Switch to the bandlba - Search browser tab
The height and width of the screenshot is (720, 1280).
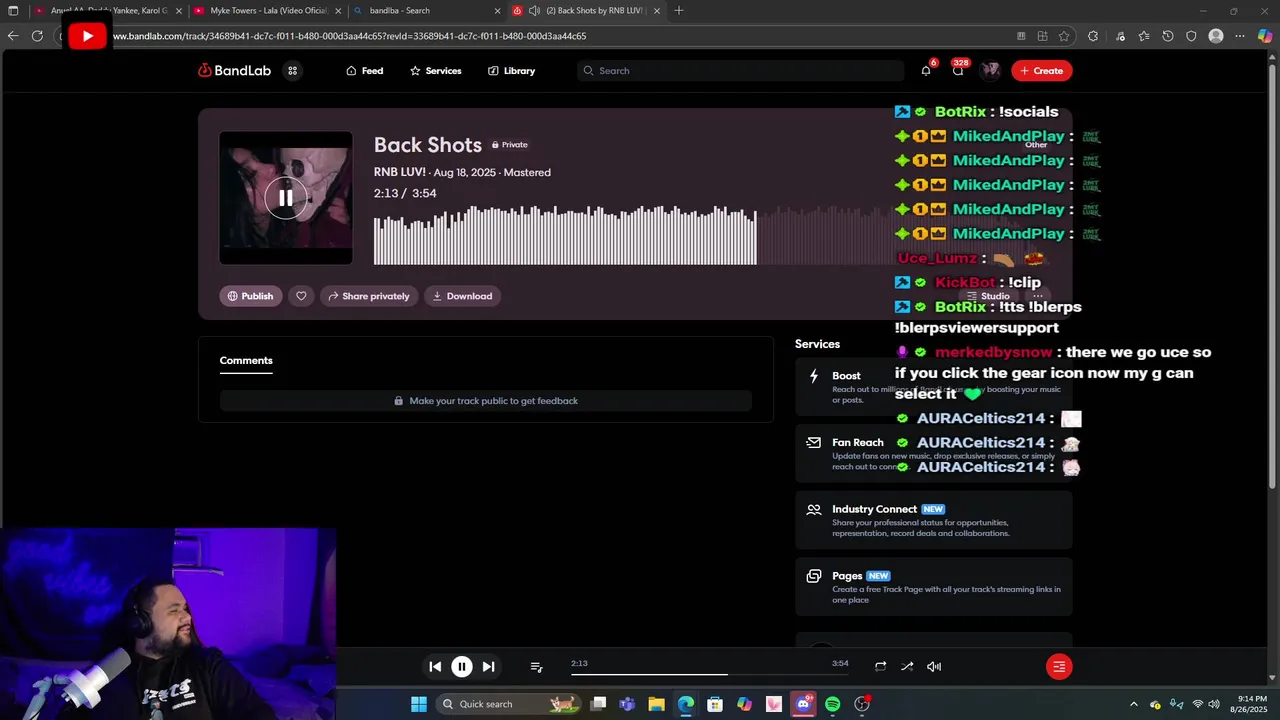pos(425,11)
